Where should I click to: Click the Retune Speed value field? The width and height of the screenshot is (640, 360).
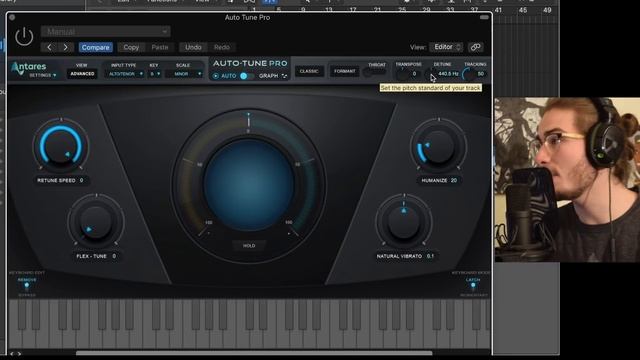82,180
